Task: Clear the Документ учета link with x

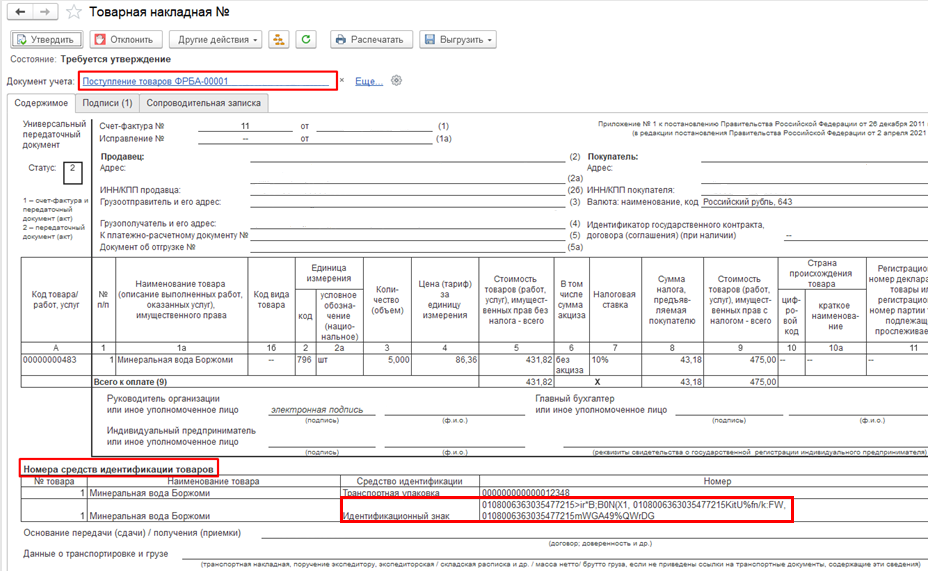Action: tap(342, 80)
